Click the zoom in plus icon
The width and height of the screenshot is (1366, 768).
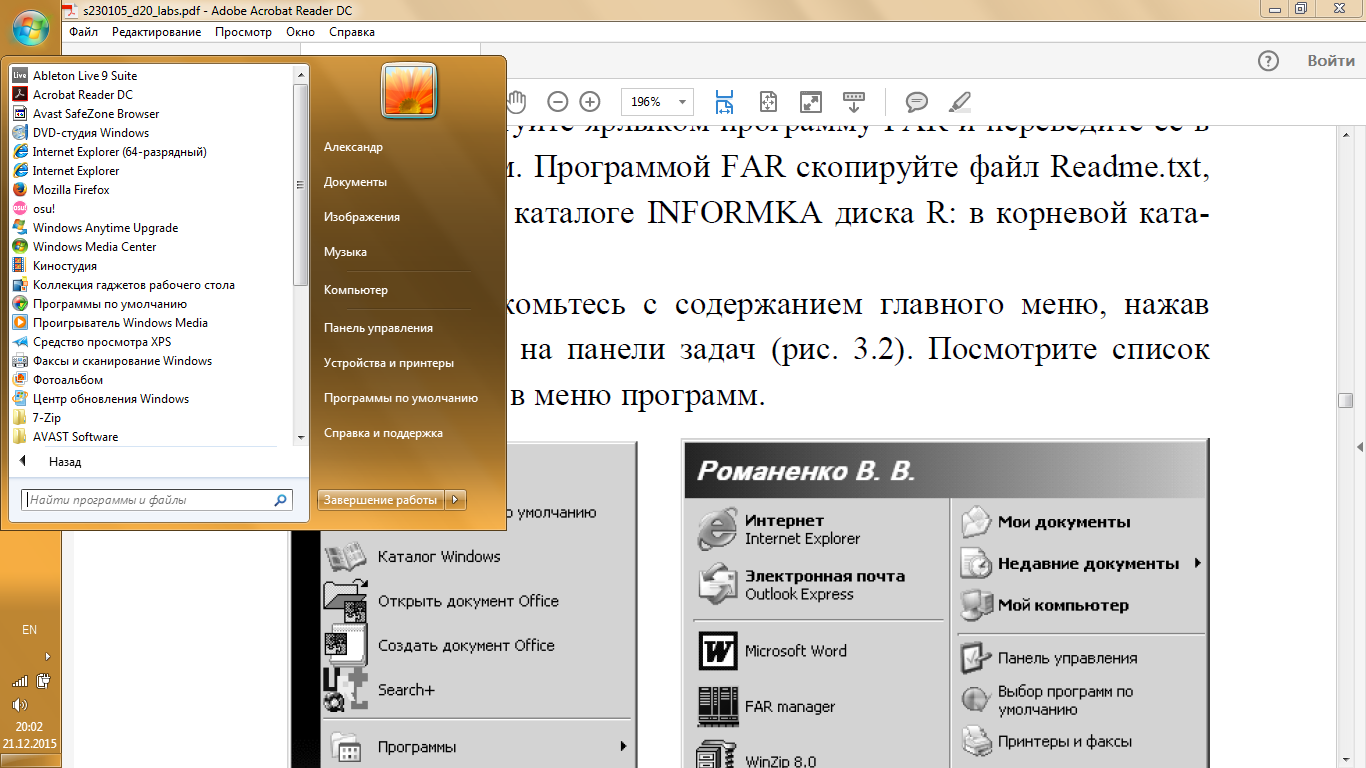click(x=590, y=102)
